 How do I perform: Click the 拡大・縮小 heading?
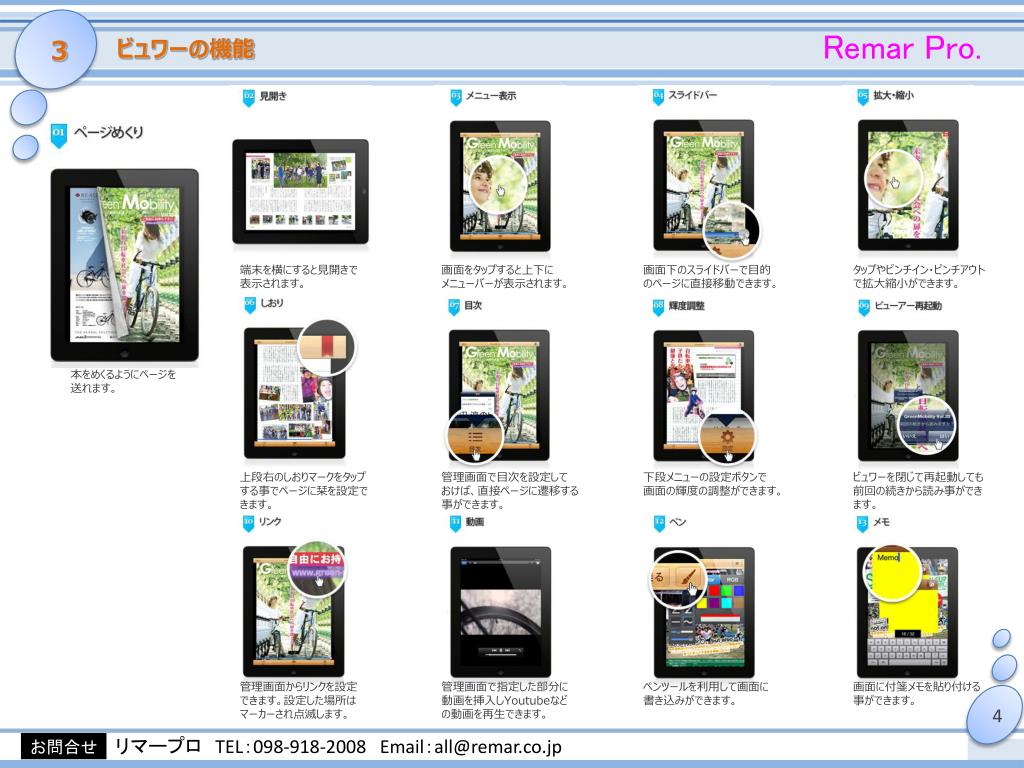coord(893,95)
